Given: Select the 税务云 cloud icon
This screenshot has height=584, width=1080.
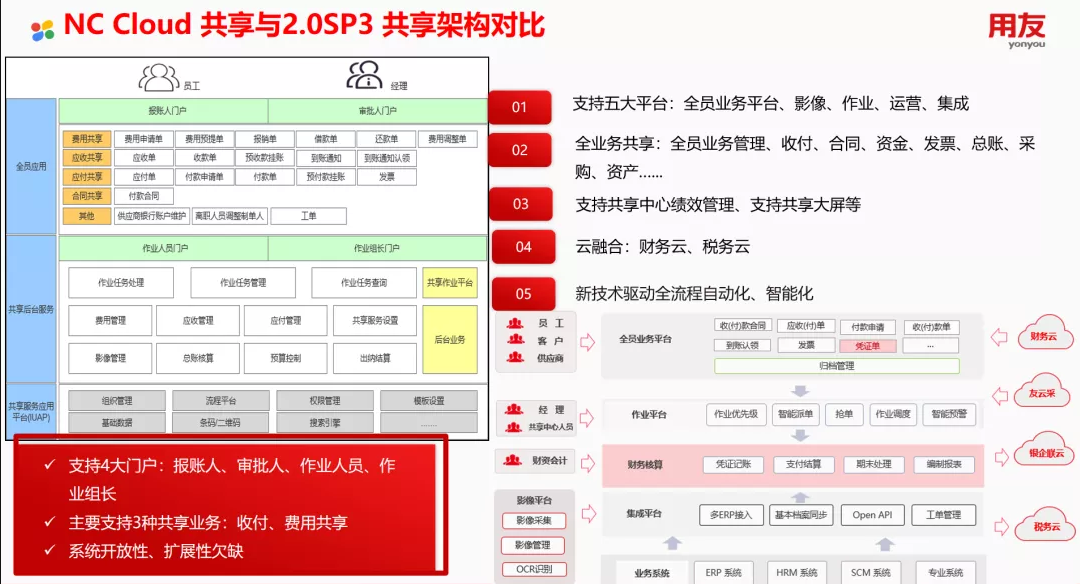Looking at the screenshot, I should (x=1046, y=525).
